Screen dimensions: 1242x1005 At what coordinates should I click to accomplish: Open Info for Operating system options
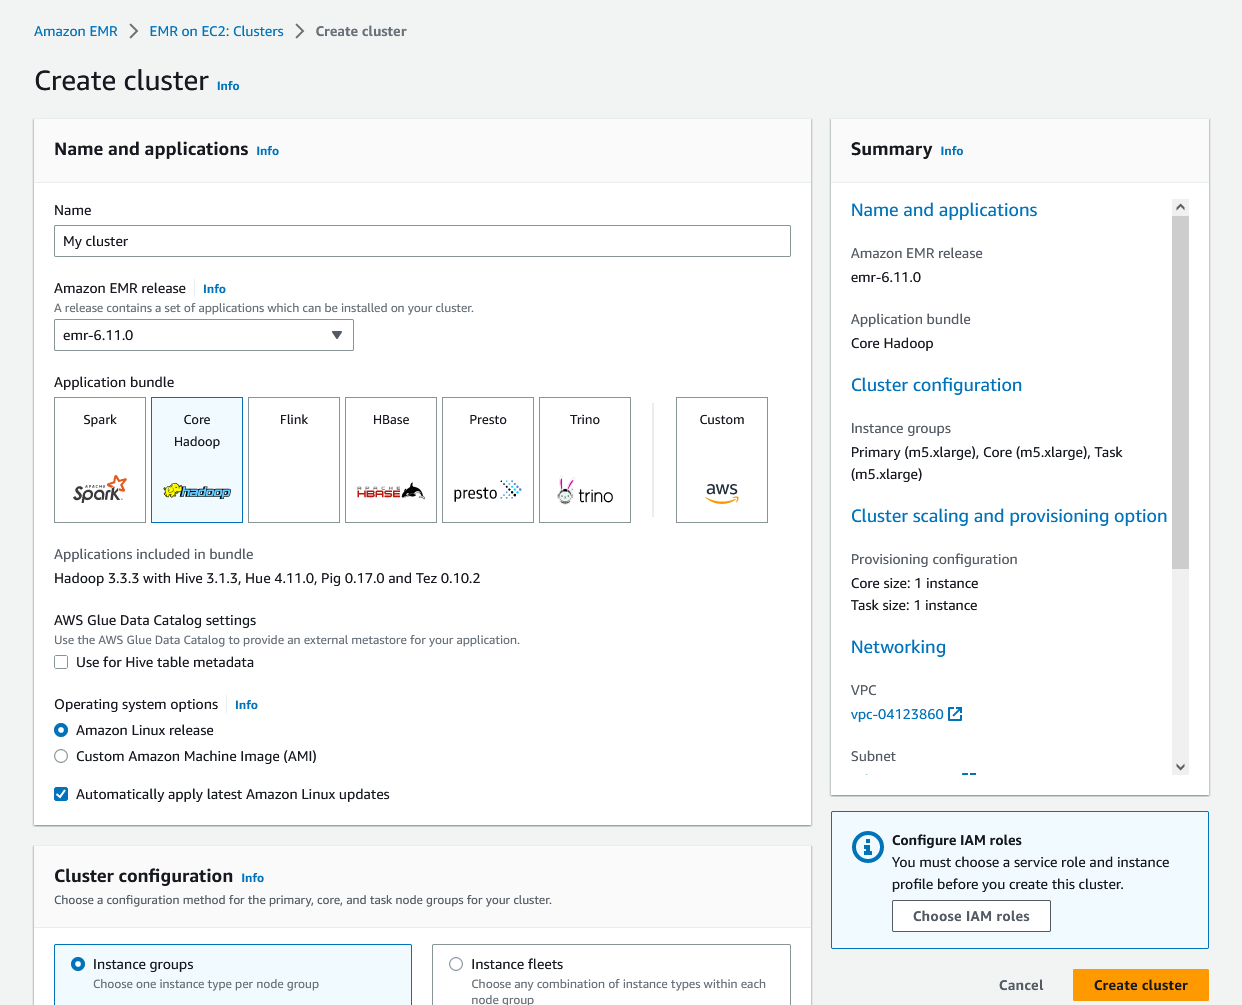click(246, 705)
